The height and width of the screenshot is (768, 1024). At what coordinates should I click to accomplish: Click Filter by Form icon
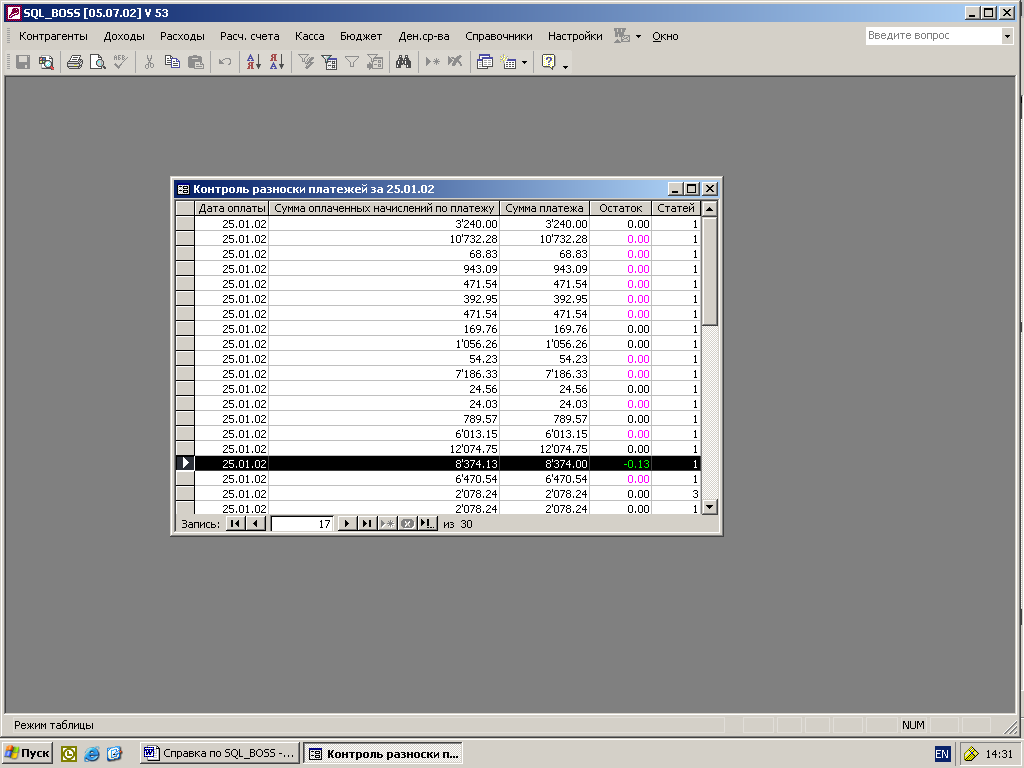click(329, 62)
